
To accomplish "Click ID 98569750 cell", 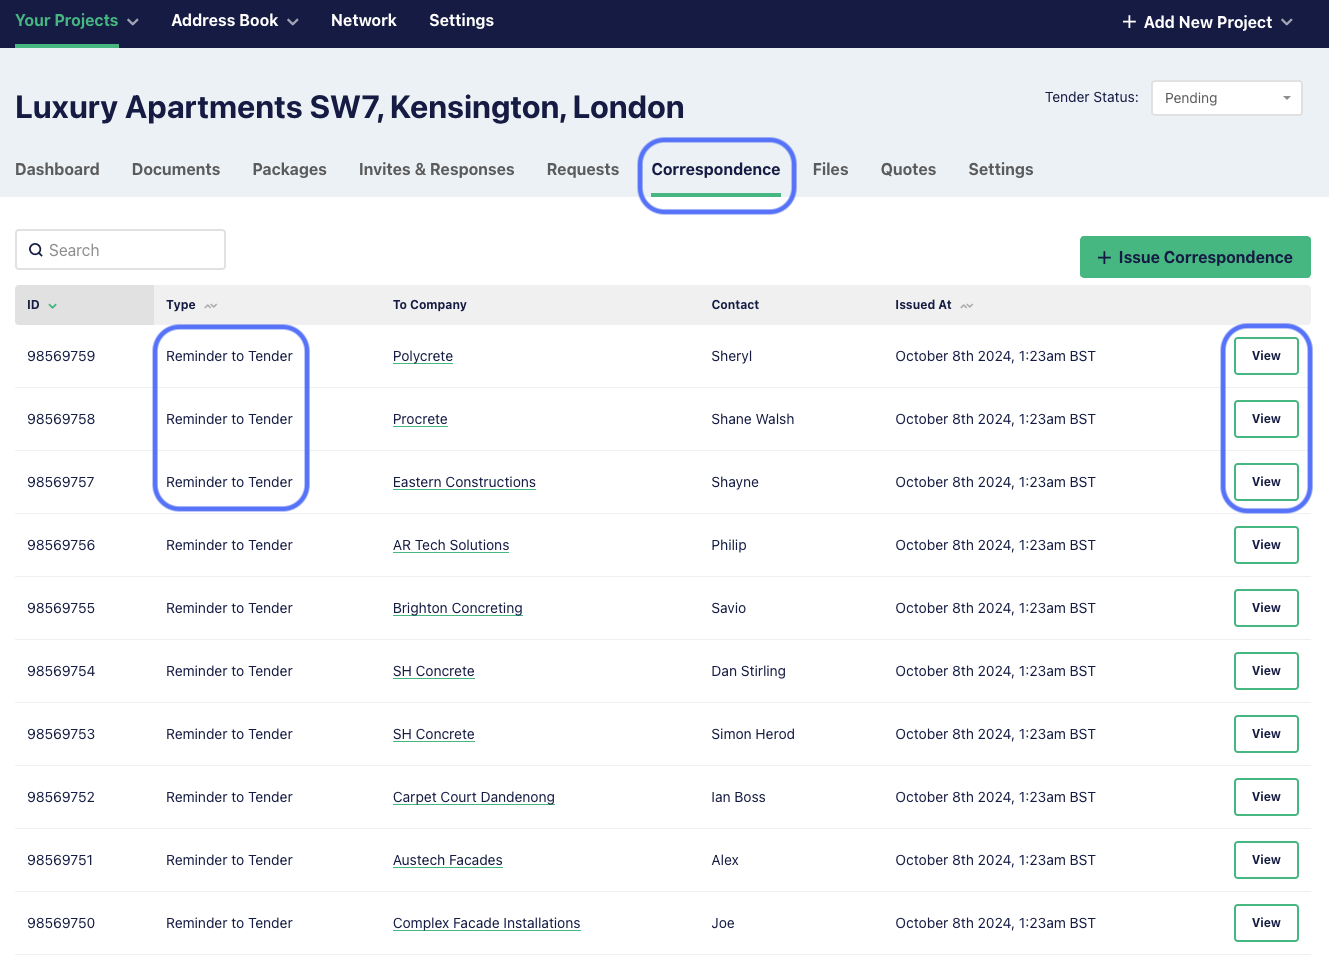I will tap(61, 923).
